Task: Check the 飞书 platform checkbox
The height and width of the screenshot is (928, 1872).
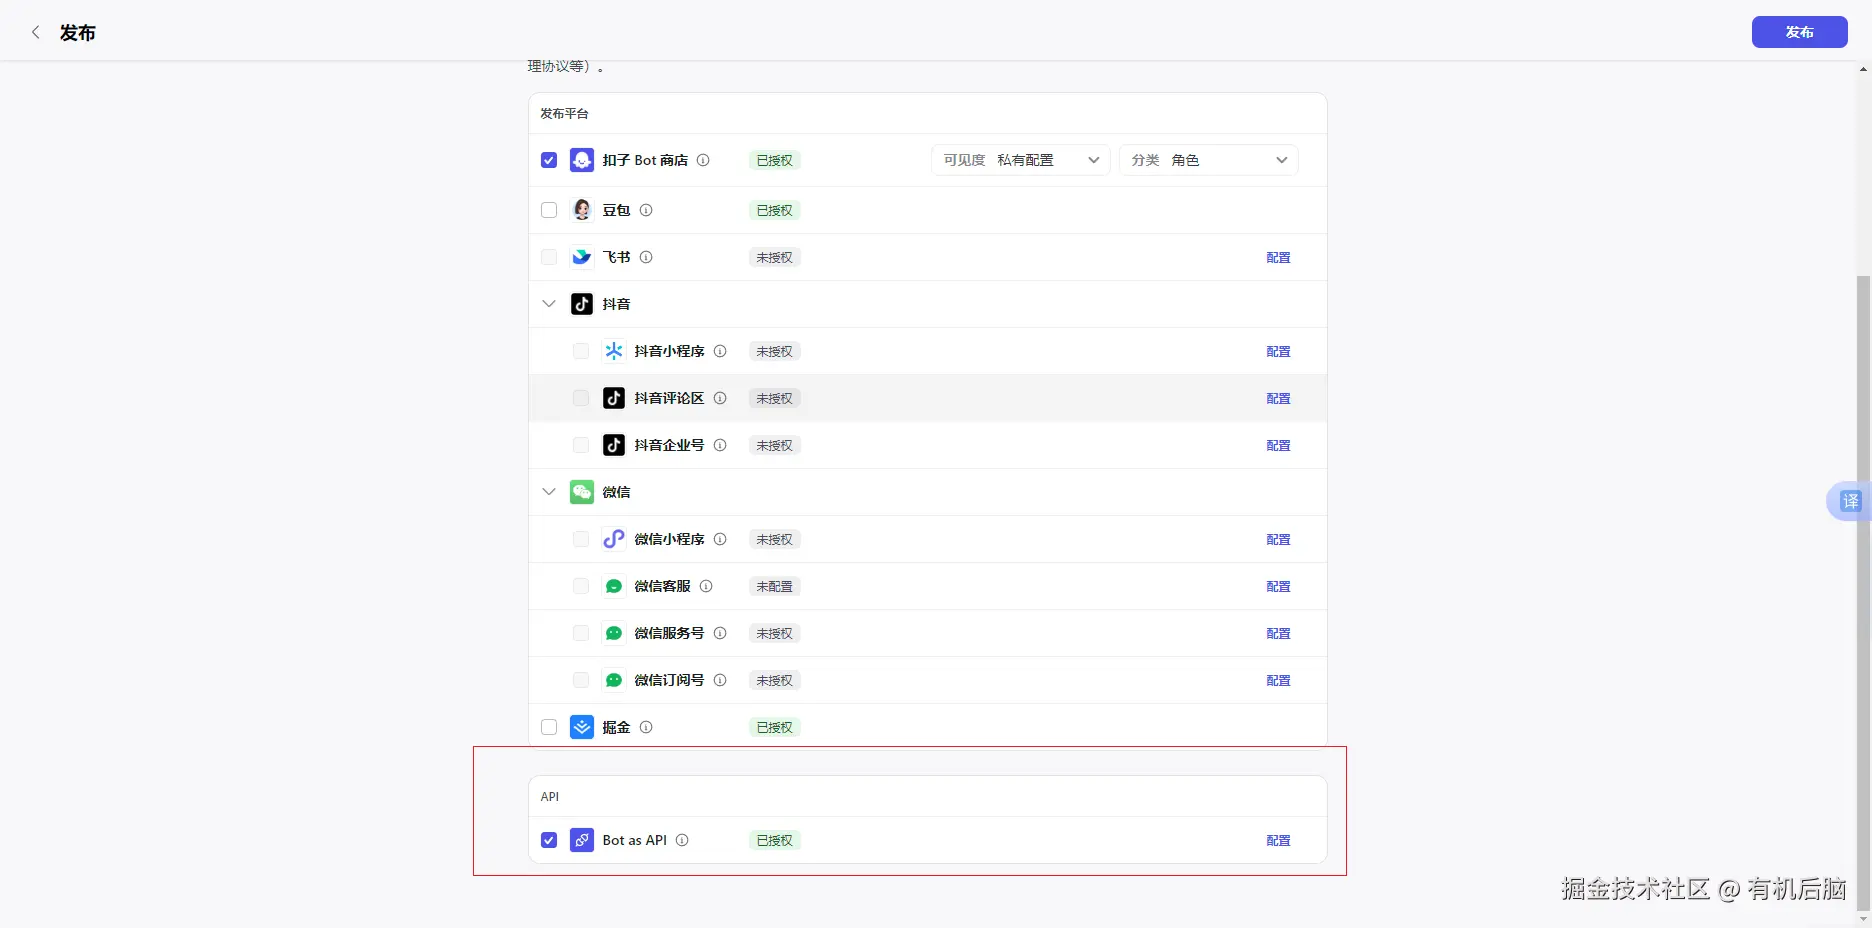Action: click(x=549, y=257)
